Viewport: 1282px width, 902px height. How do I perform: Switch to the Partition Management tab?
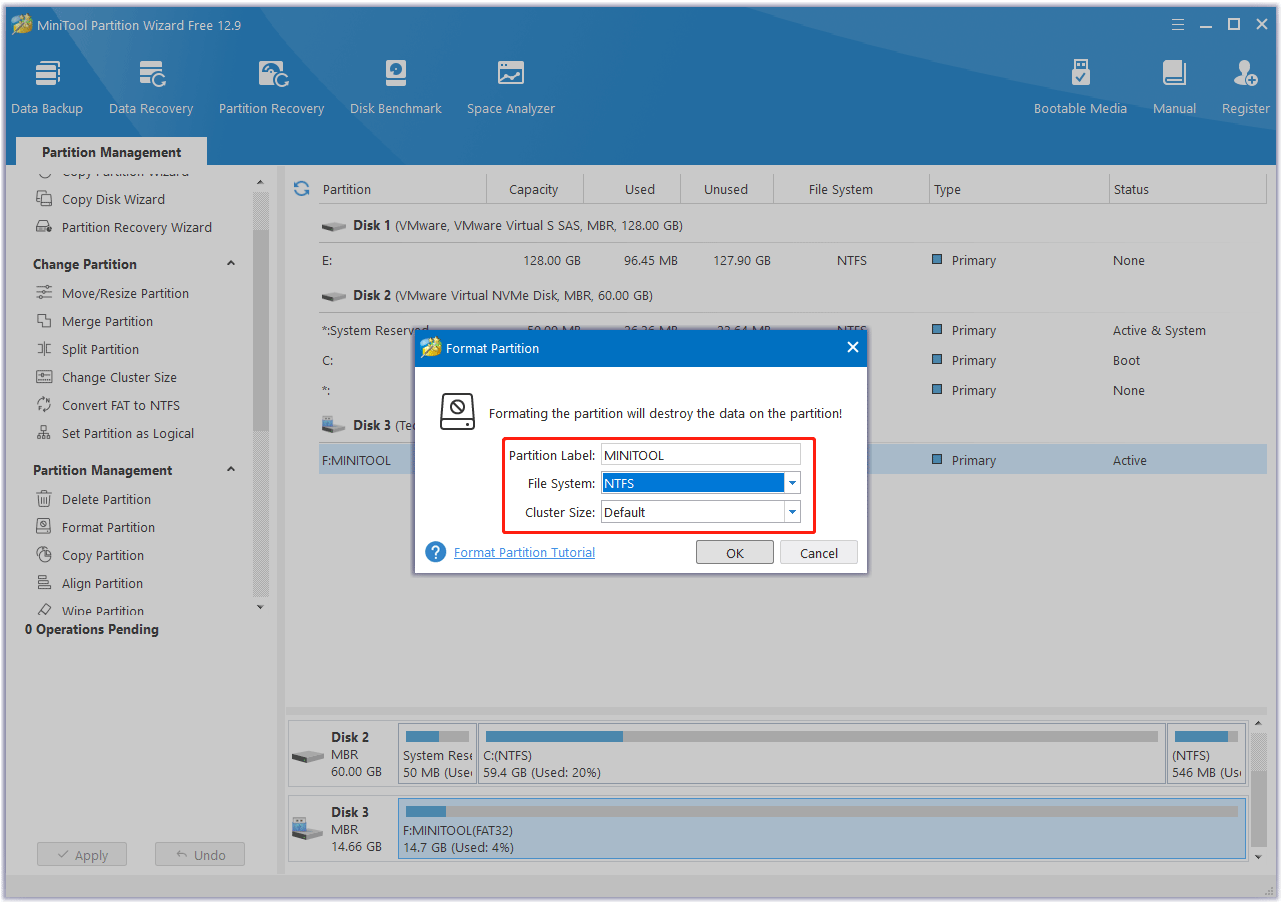point(110,151)
